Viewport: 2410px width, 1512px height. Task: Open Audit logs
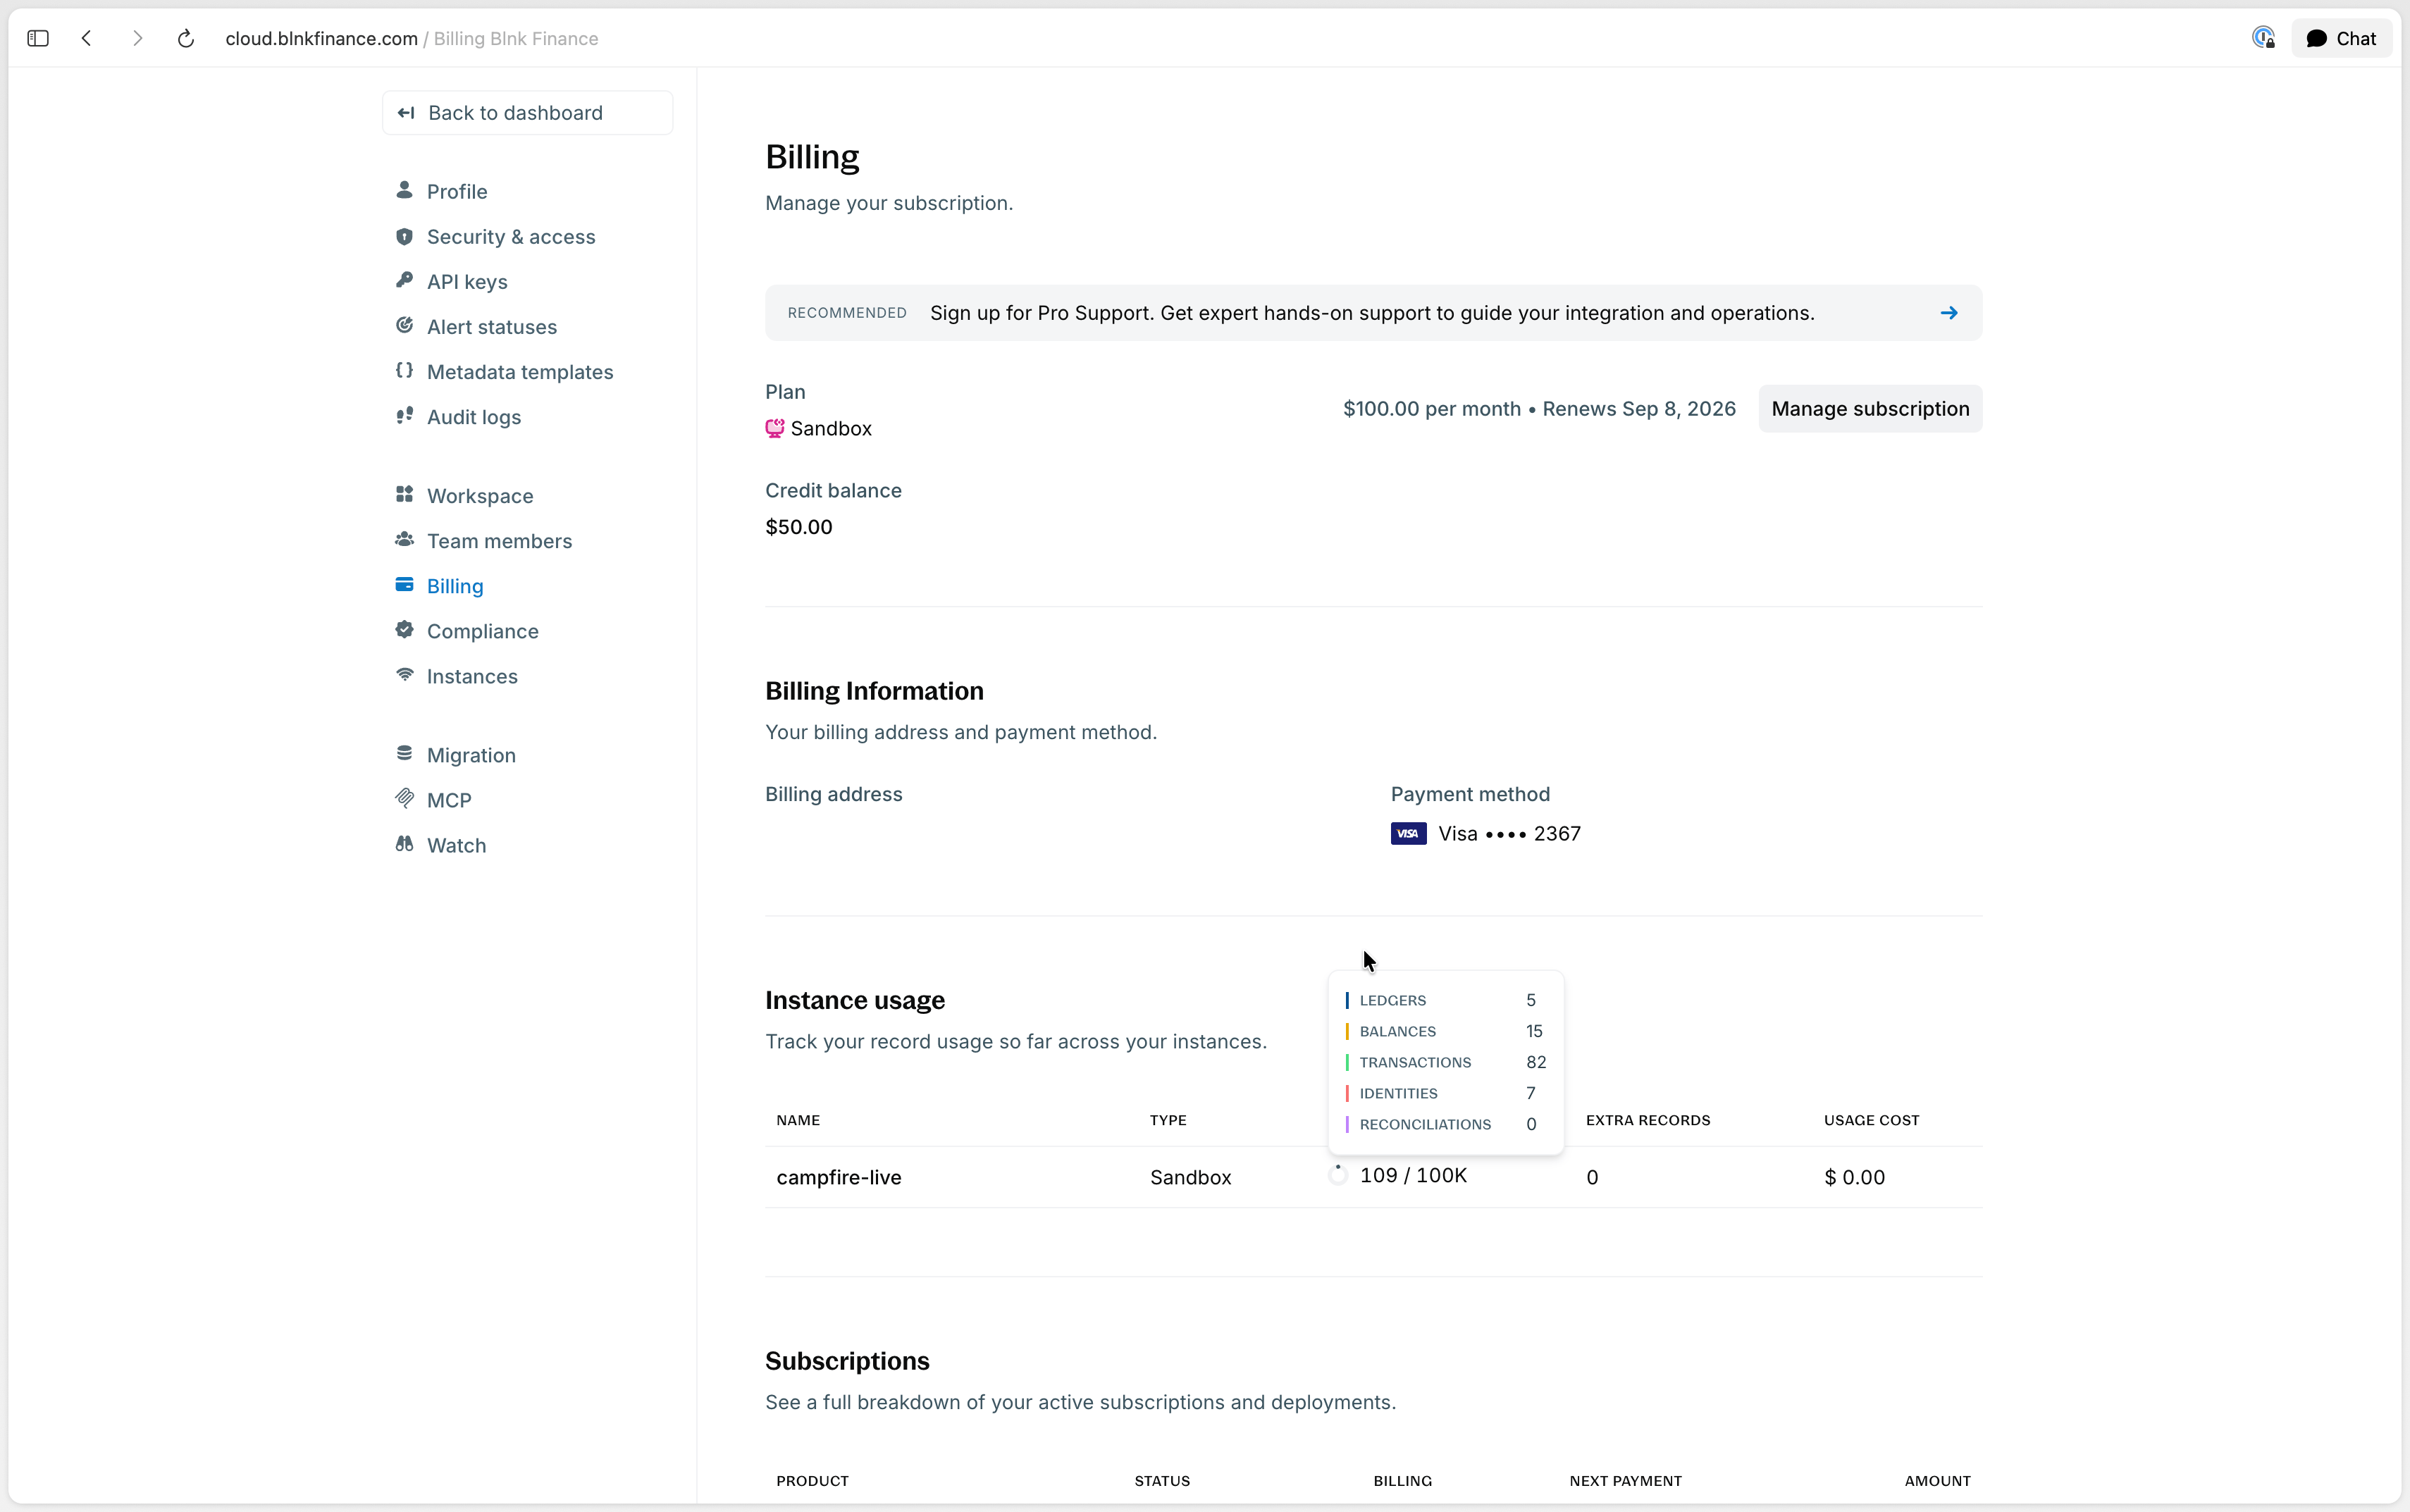point(474,416)
